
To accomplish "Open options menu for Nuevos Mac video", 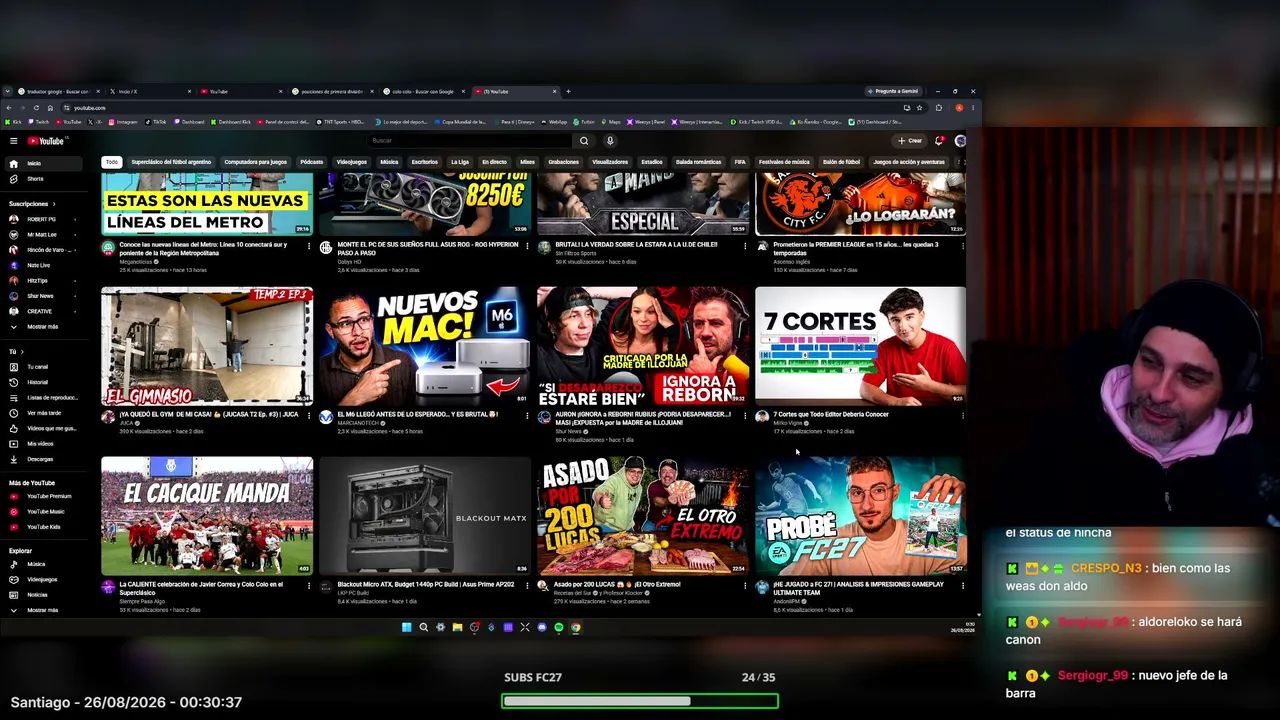I will [527, 415].
